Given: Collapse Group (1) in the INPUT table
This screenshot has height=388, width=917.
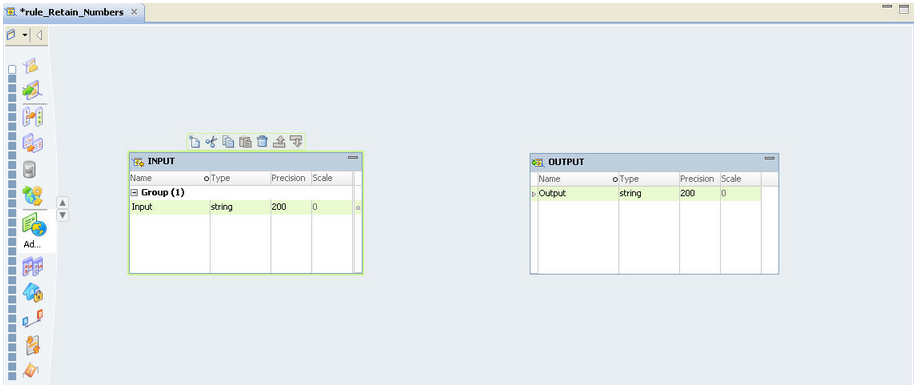Looking at the screenshot, I should point(134,193).
